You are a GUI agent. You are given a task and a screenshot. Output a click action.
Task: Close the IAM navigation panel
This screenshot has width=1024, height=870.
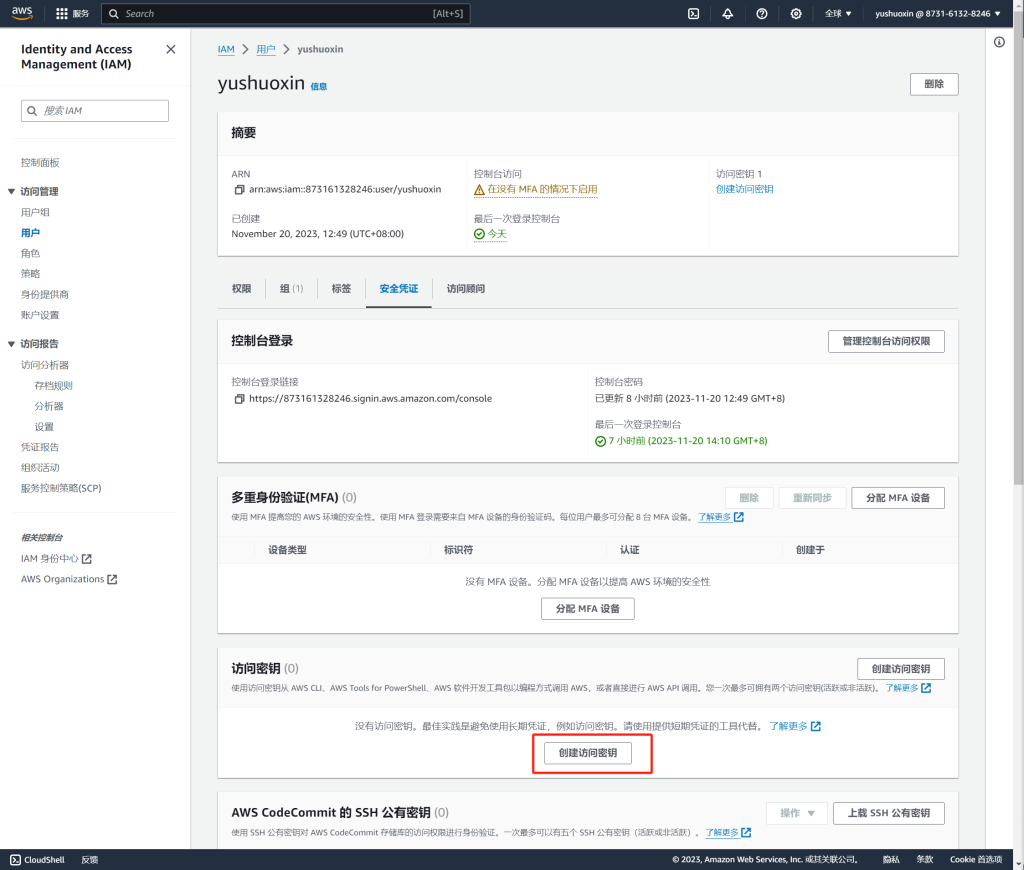point(170,49)
